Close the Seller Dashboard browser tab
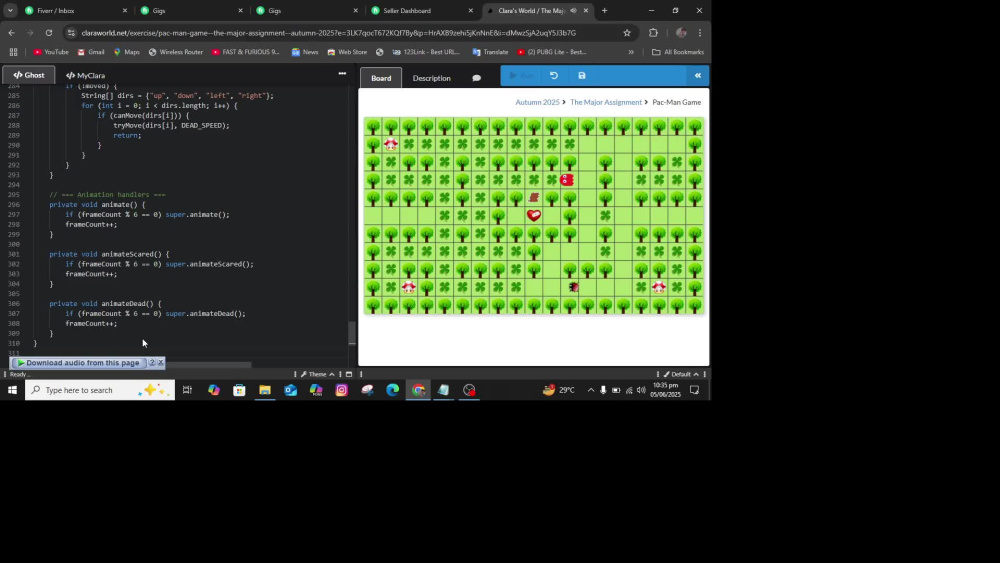This screenshot has height=563, width=1000. (471, 11)
